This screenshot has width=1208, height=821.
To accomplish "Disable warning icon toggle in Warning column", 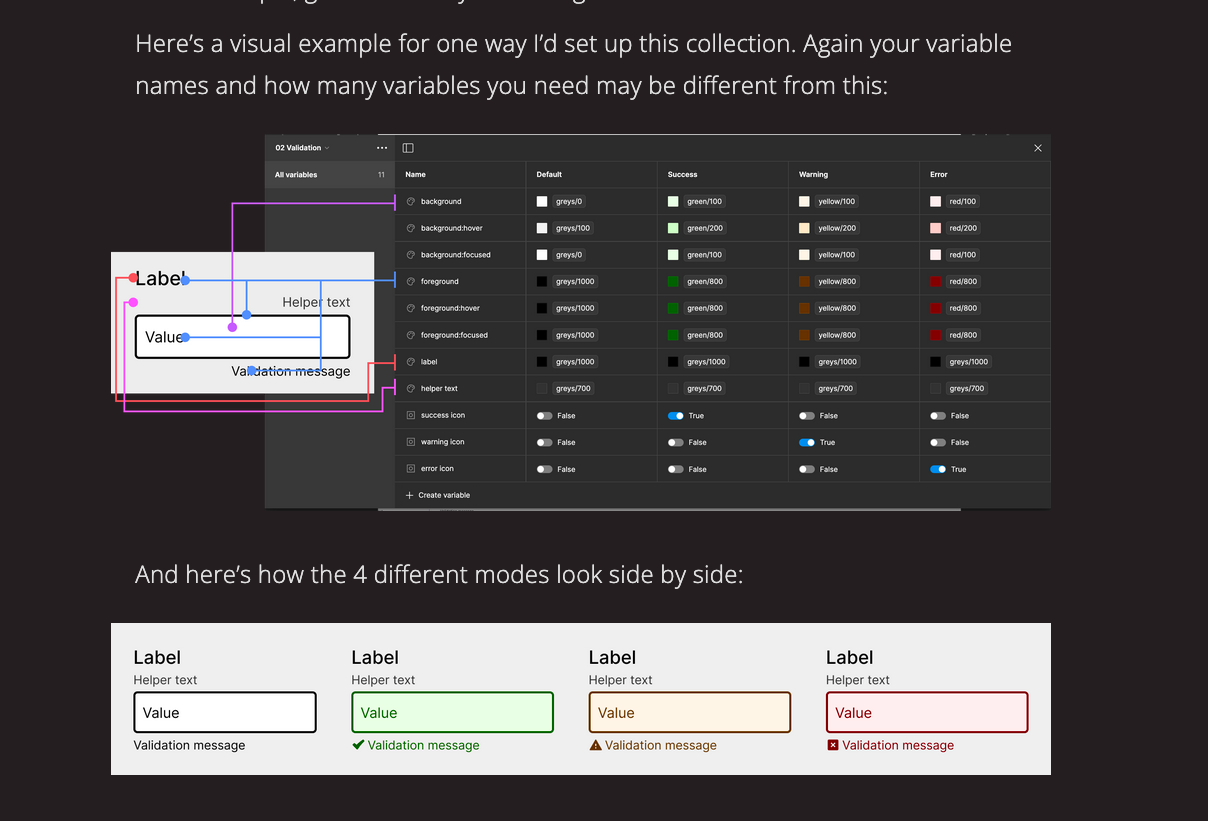I will coord(807,442).
